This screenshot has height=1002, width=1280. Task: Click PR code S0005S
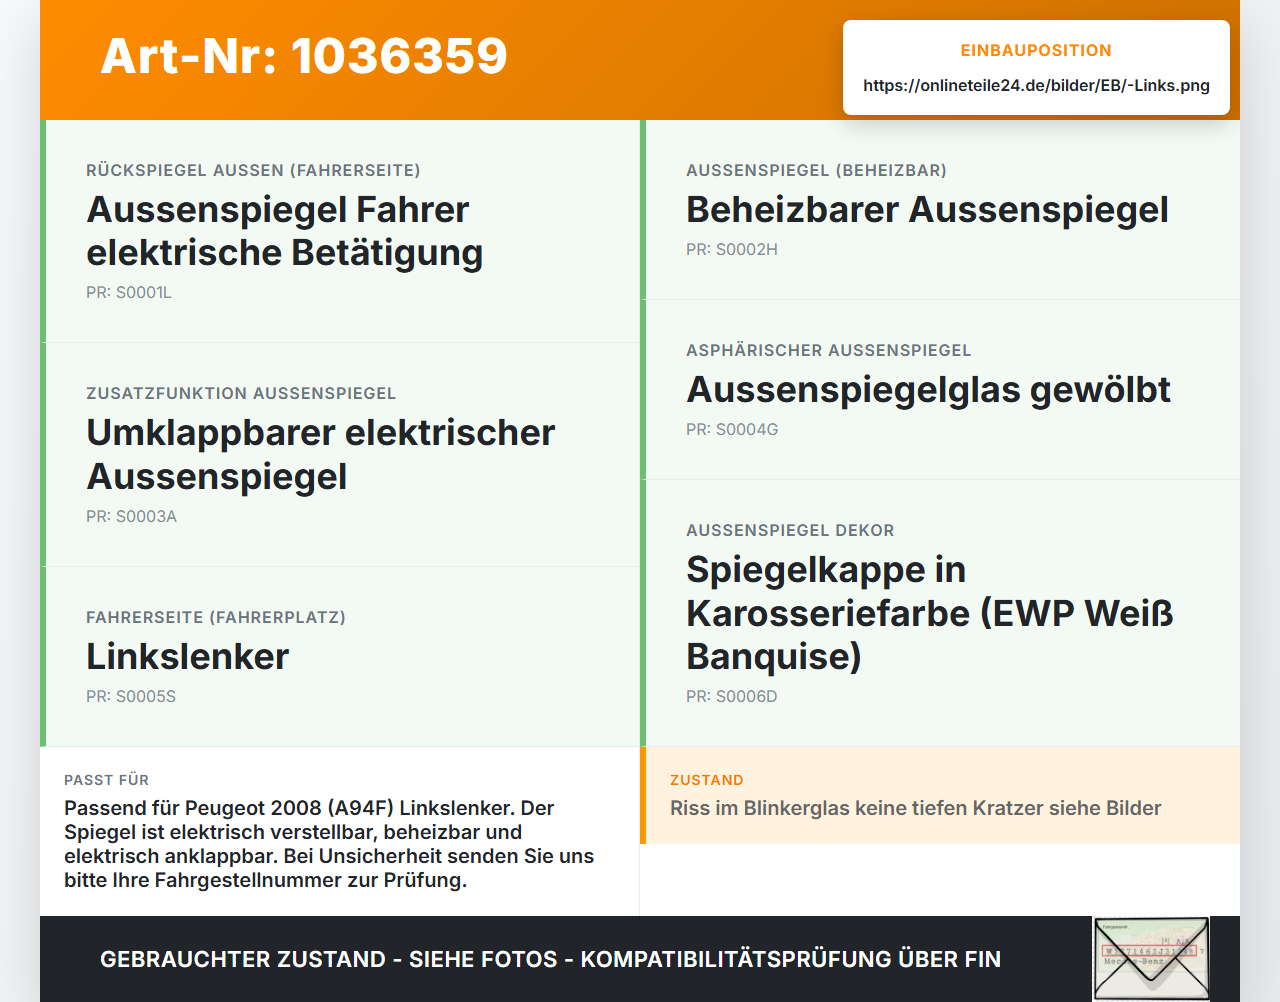pyautogui.click(x=131, y=696)
